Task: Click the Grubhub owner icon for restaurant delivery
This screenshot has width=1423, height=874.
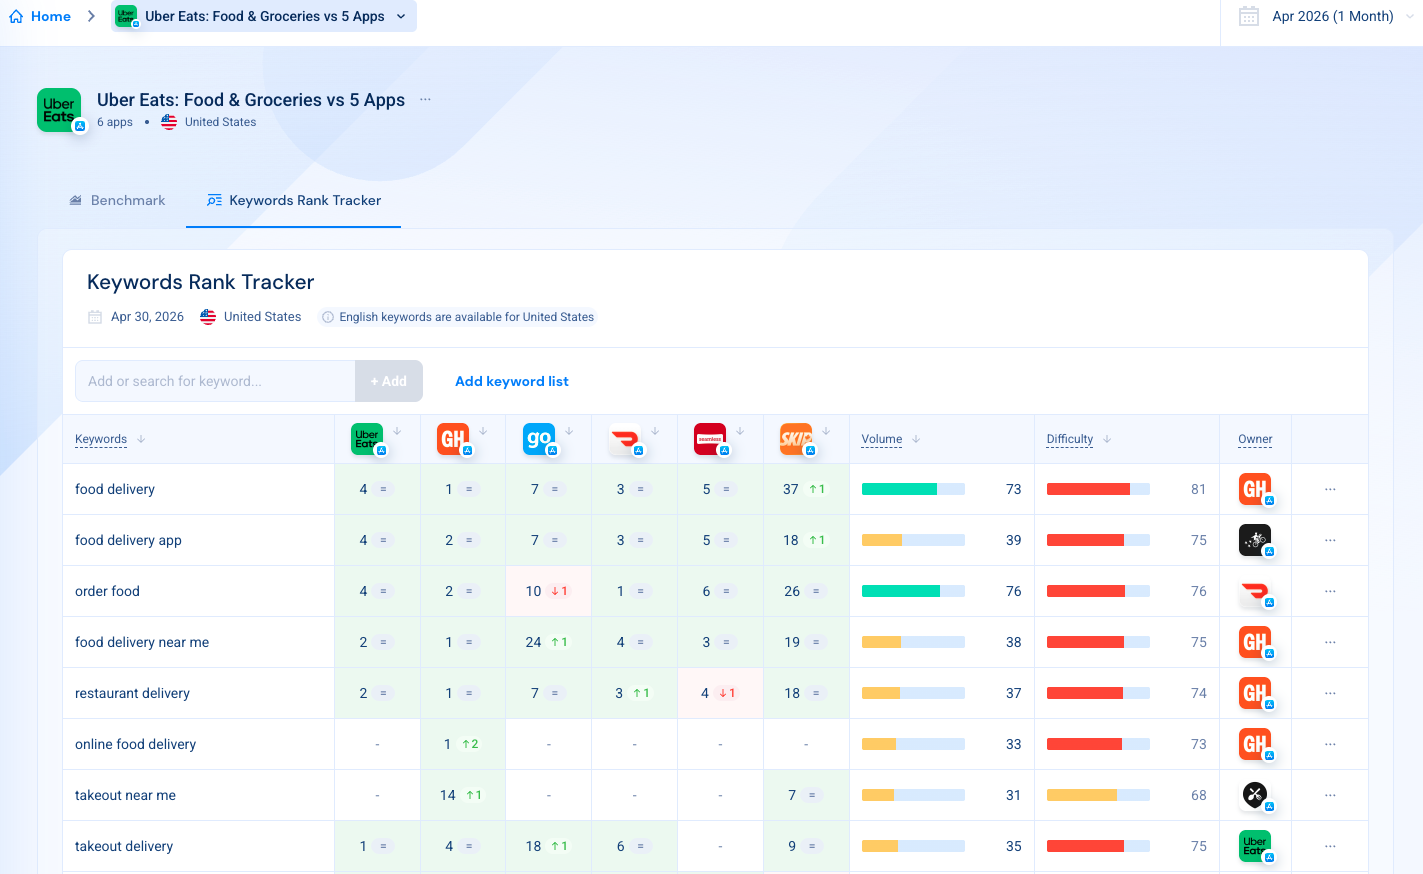Action: click(1255, 693)
